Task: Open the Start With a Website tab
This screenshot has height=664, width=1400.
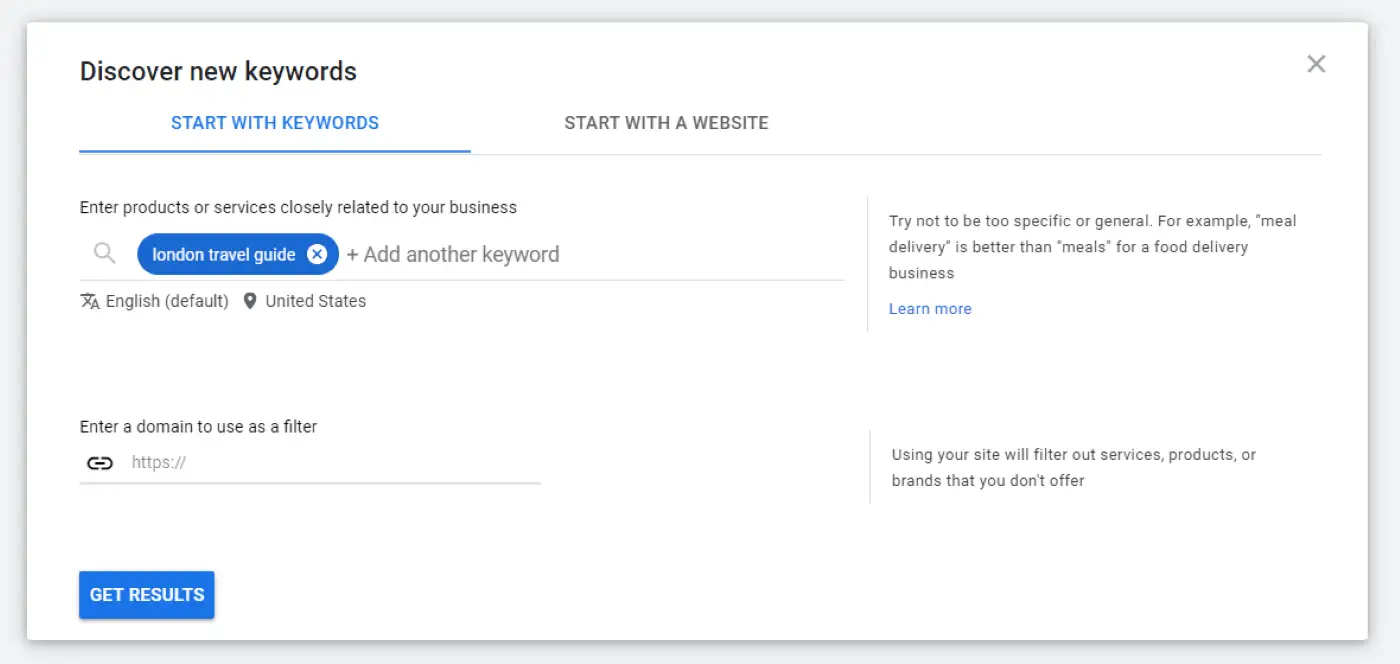Action: 666,123
